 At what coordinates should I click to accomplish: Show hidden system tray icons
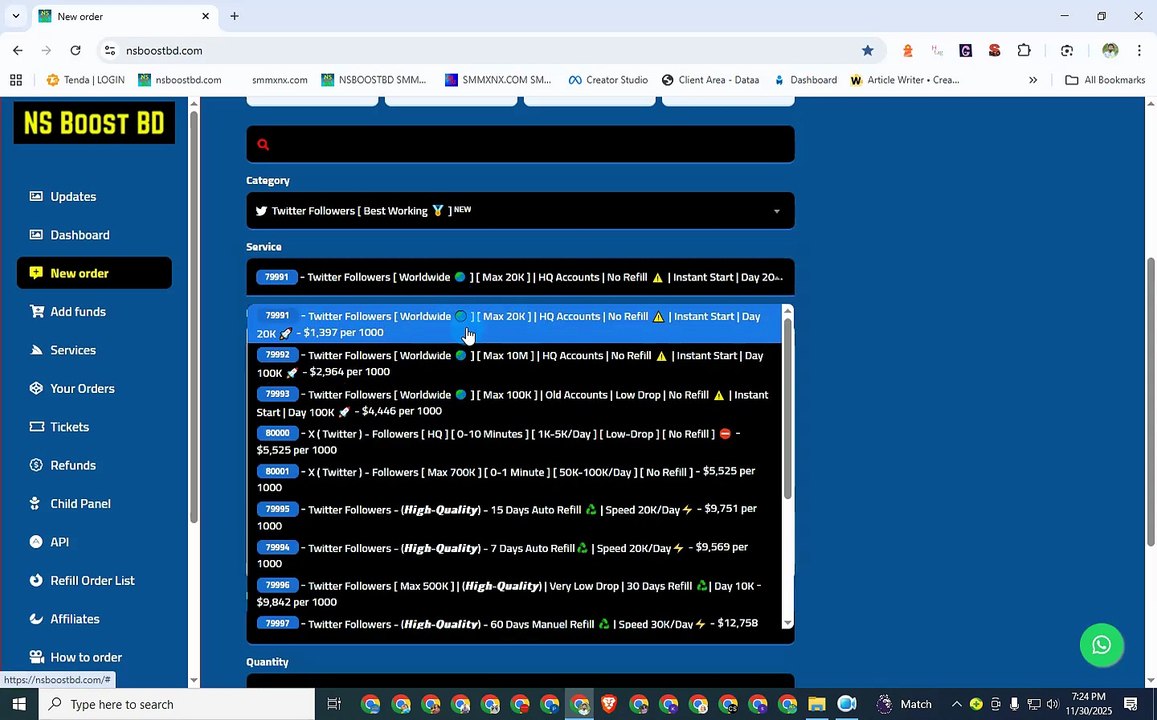click(956, 705)
